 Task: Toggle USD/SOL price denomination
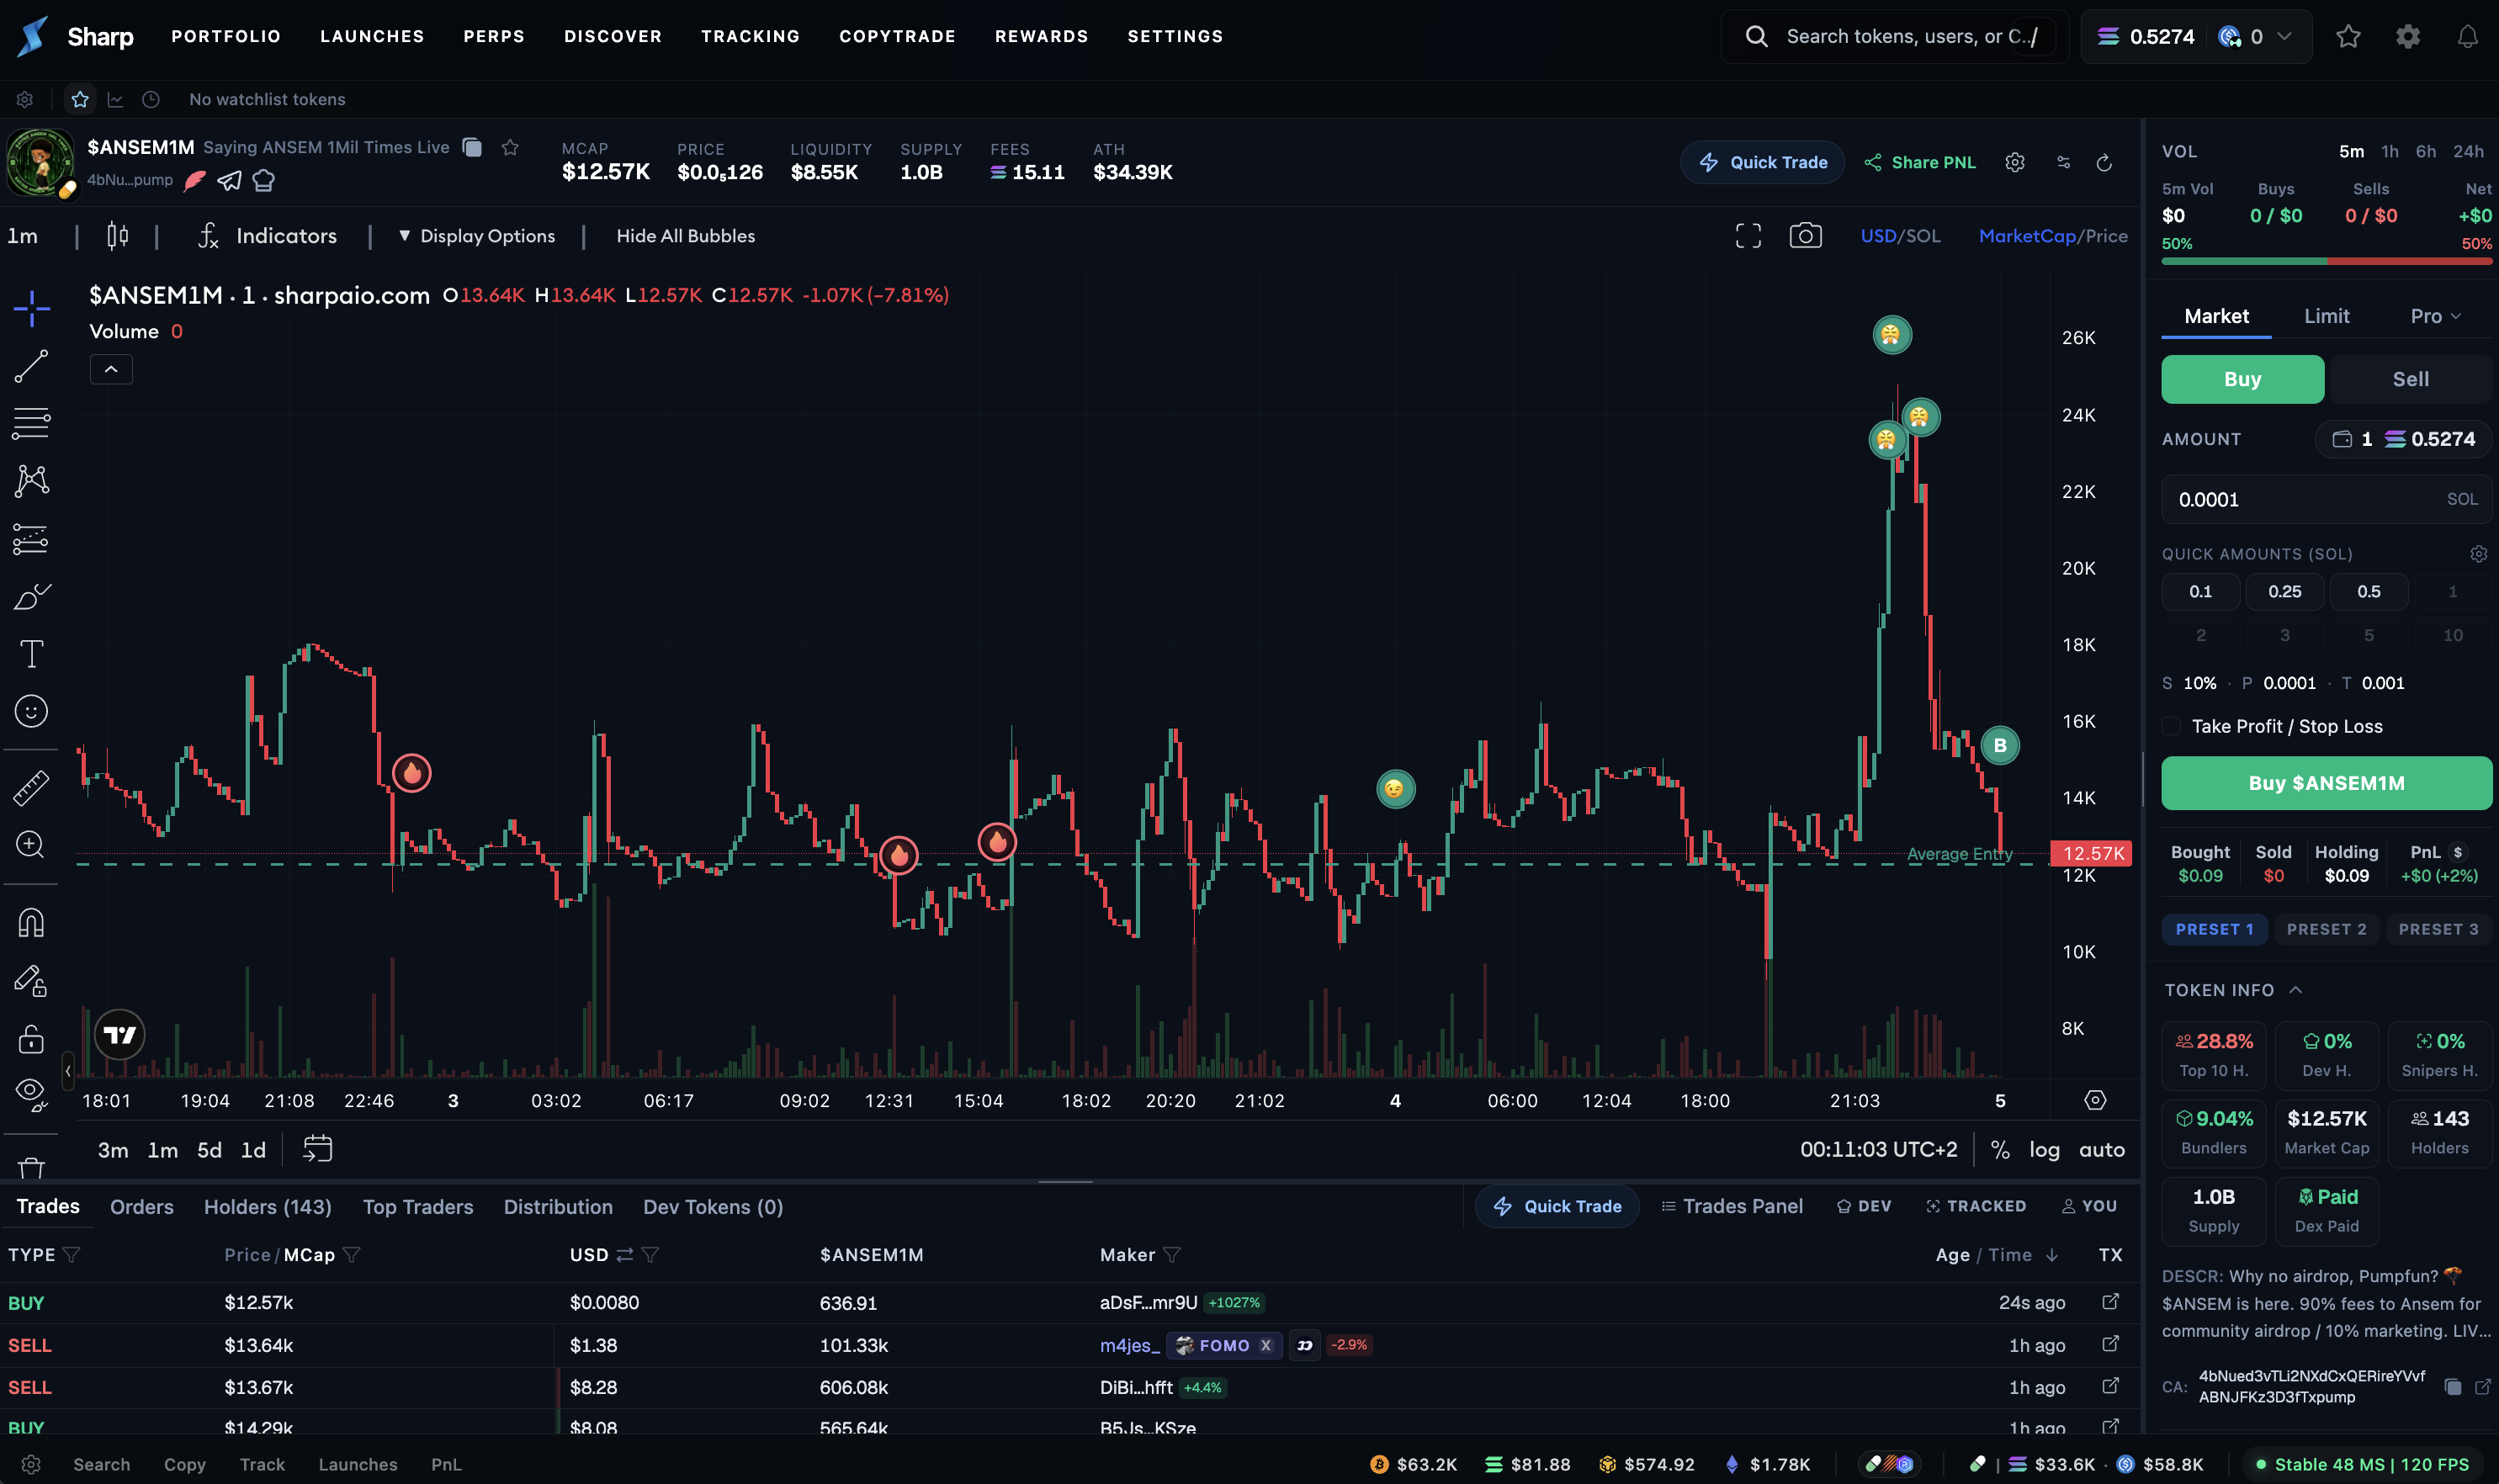[1900, 236]
